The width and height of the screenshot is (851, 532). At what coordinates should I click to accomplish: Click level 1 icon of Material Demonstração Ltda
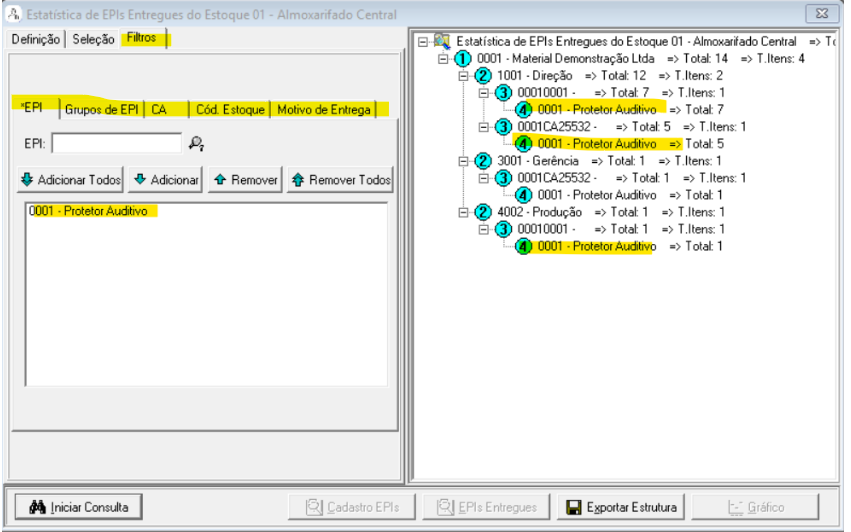[462, 59]
